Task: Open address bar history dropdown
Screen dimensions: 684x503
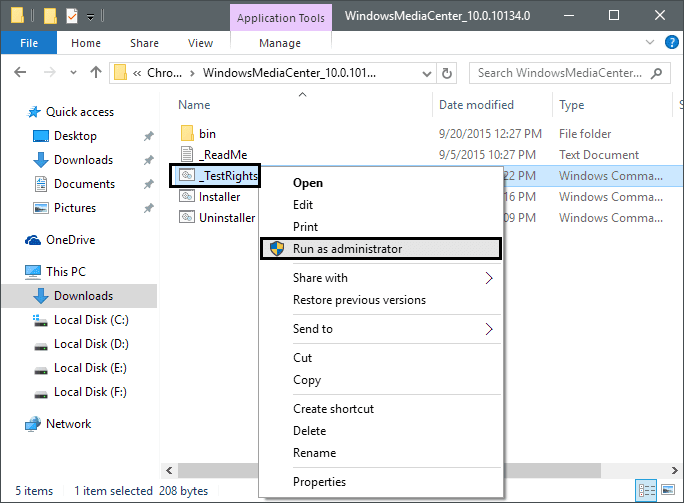Action: point(427,74)
